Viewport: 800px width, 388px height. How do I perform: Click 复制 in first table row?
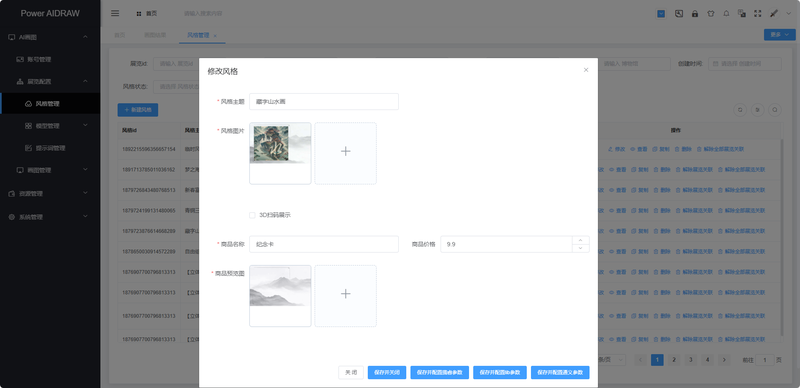pyautogui.click(x=660, y=149)
